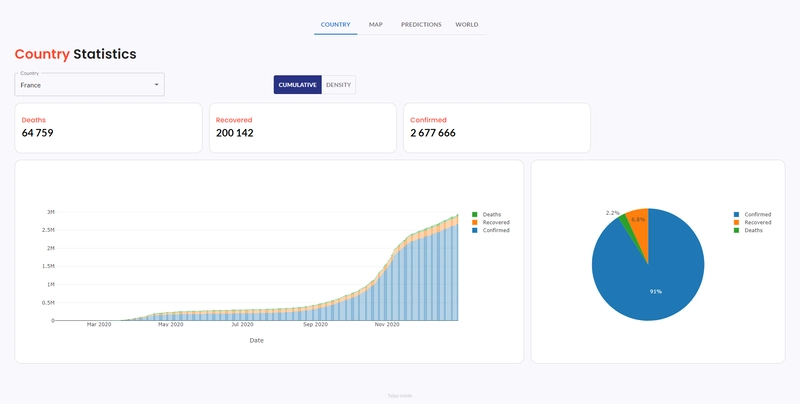Click the 3M y-axis label
This screenshot has height=404, width=800.
pyautogui.click(x=51, y=212)
